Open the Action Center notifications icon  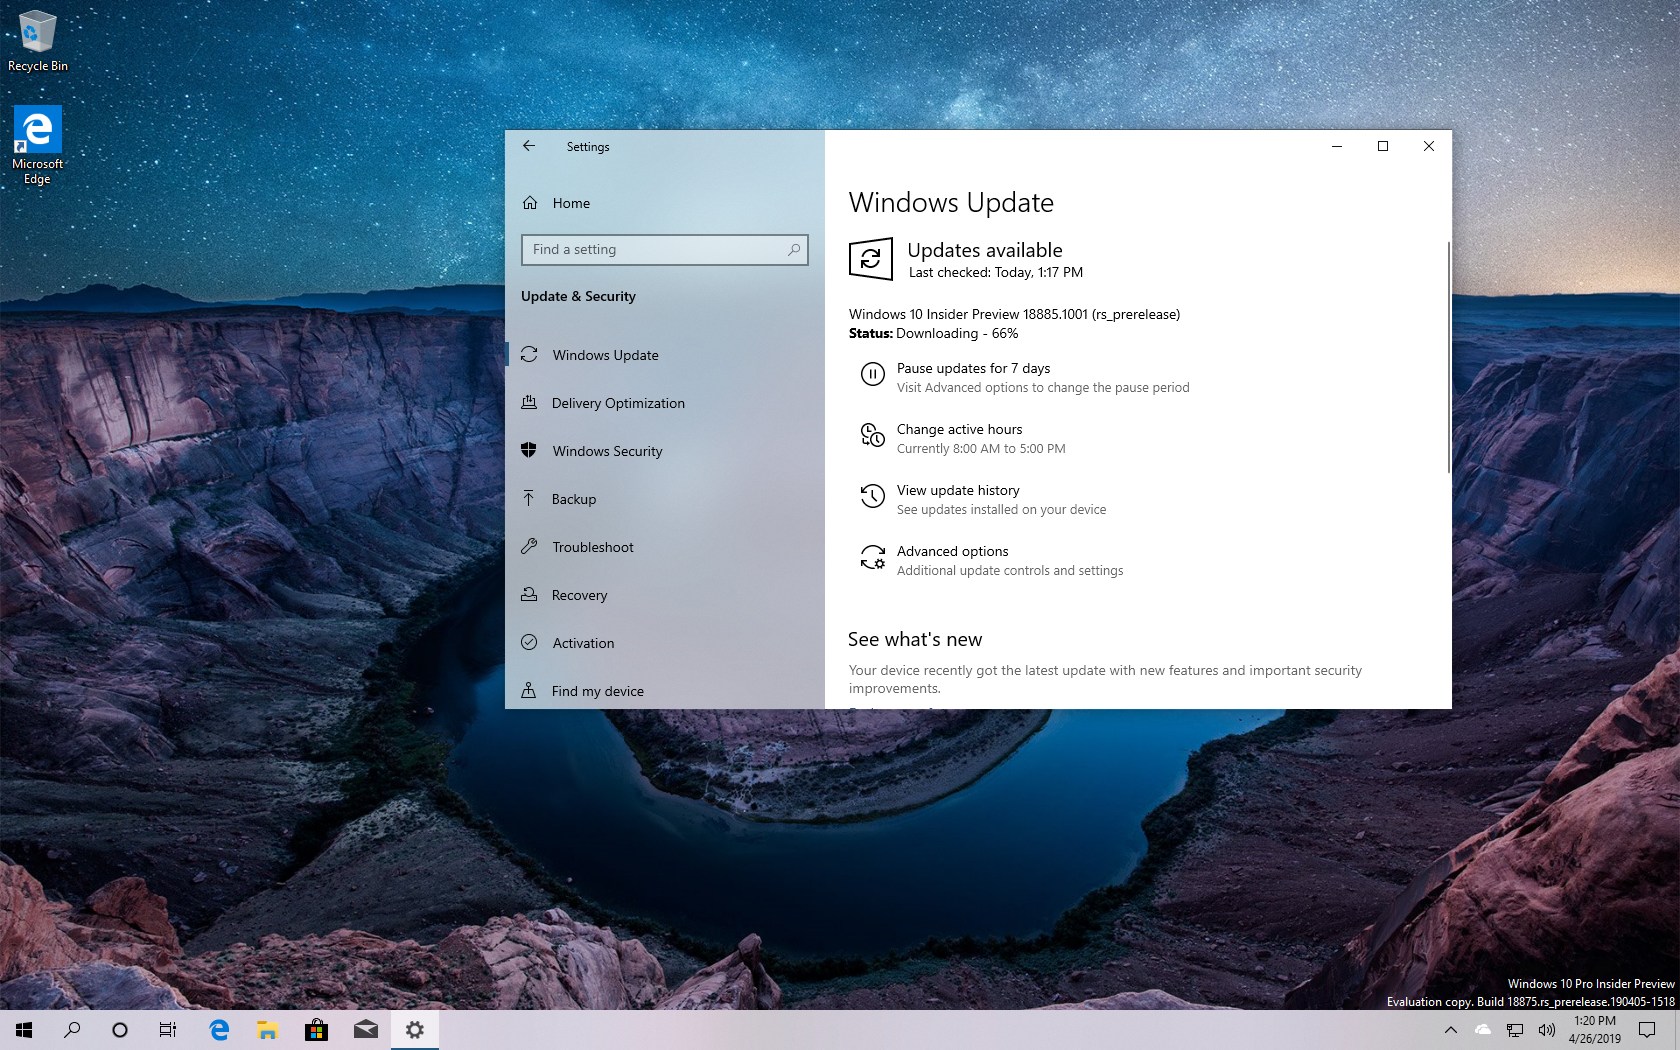point(1647,1030)
